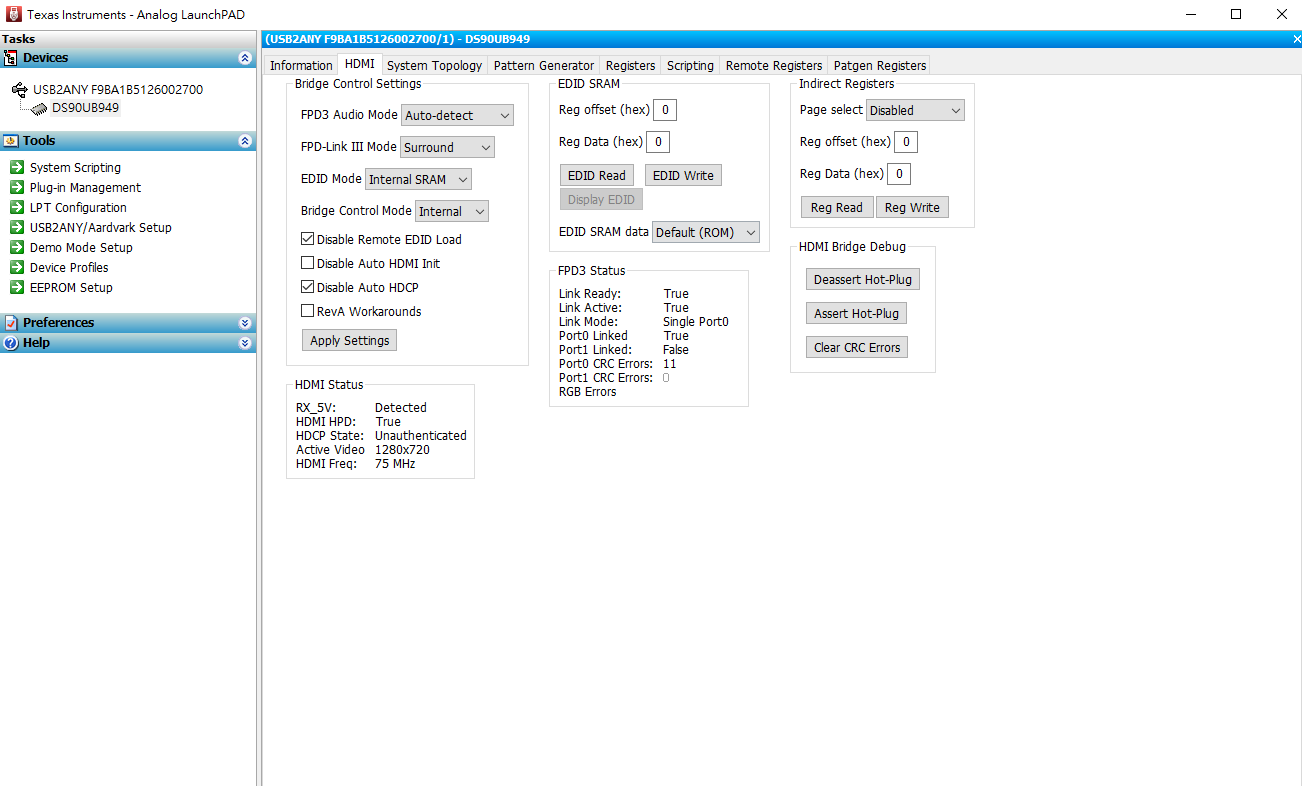
Task: Open the Bridge Control Mode dropdown
Action: tap(452, 211)
